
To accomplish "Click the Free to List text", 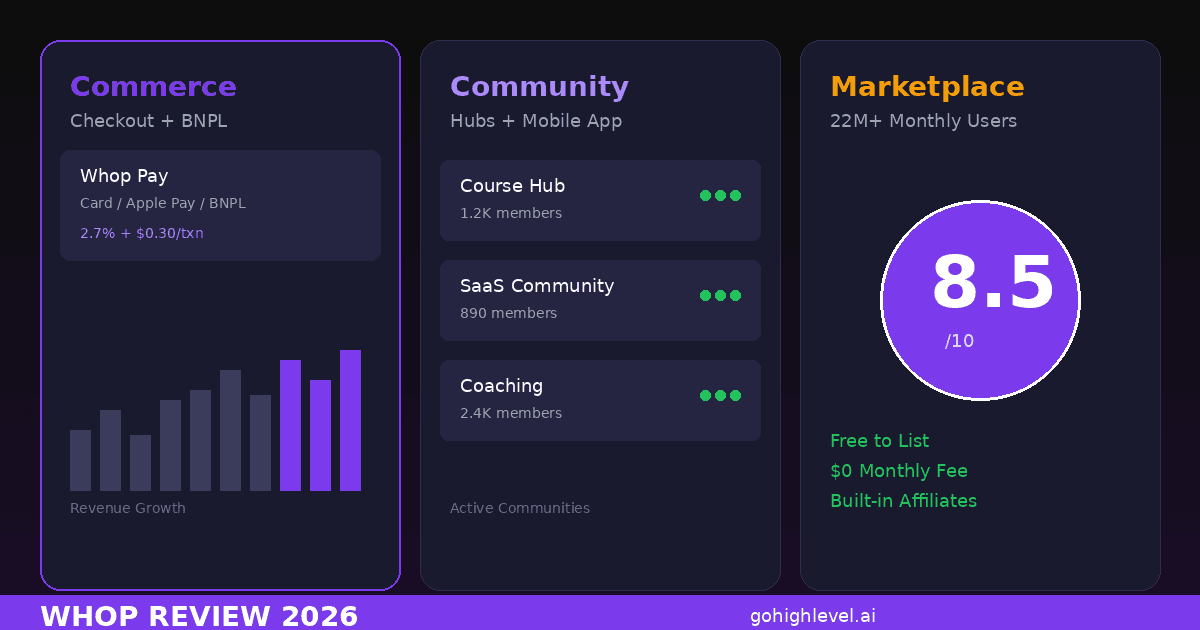I will (879, 441).
